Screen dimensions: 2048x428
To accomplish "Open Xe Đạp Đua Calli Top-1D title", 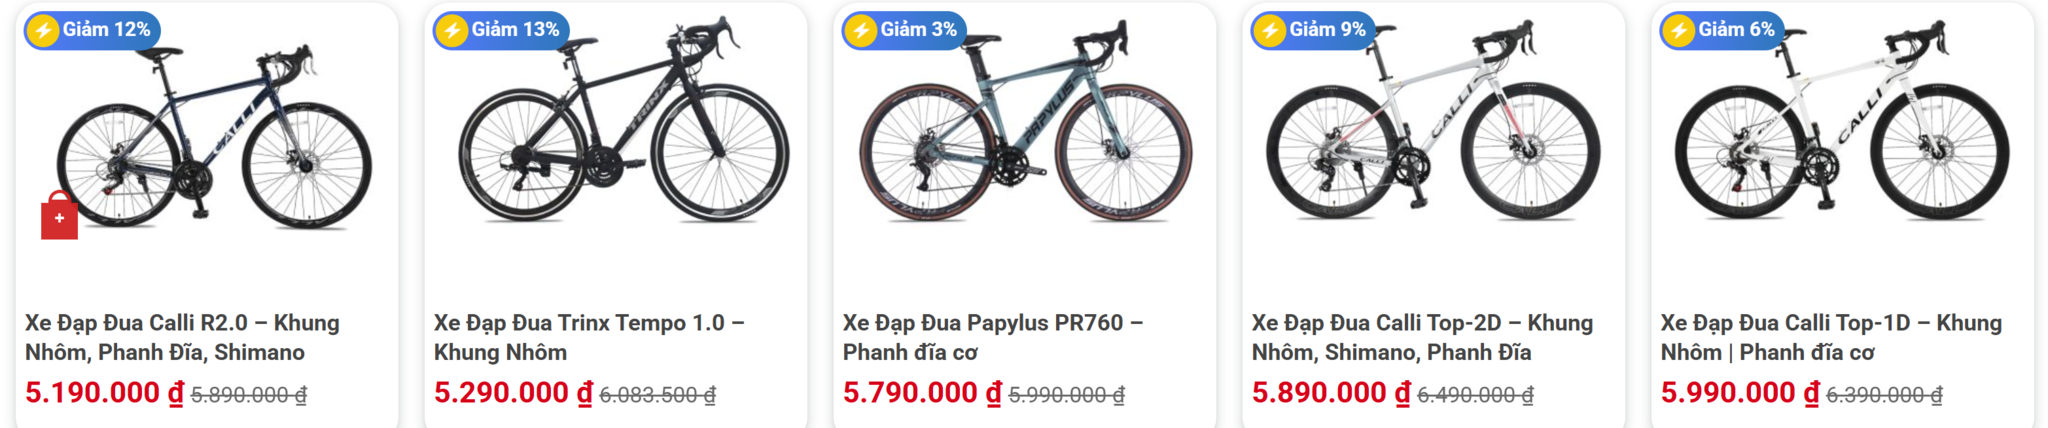I will pos(1831,337).
